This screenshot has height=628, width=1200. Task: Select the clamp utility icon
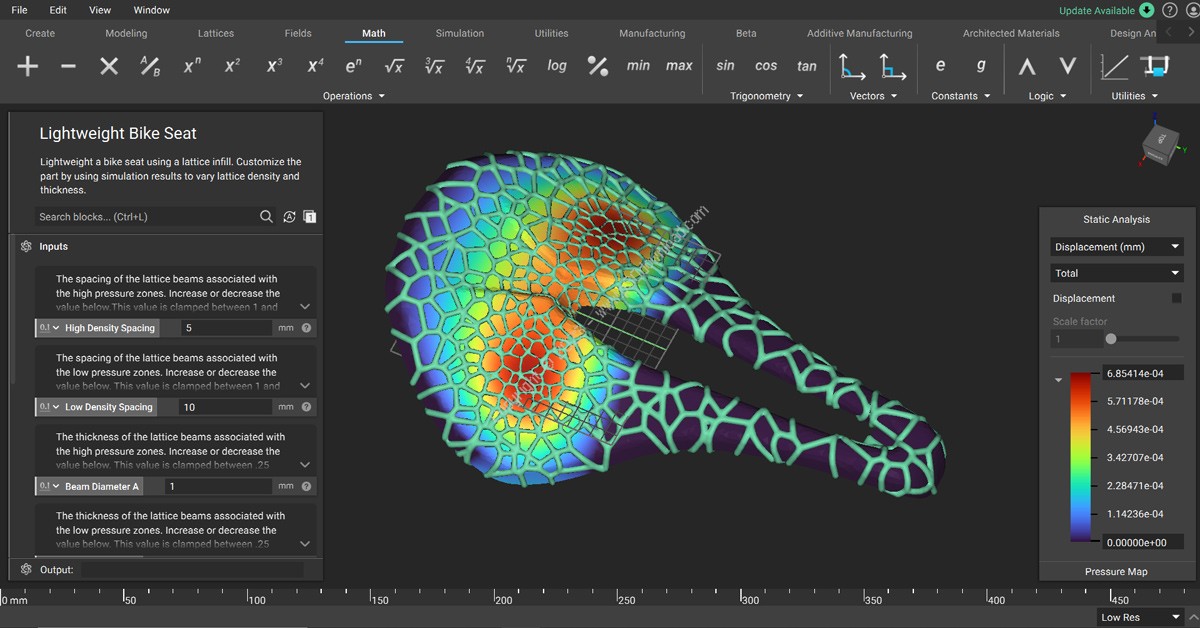point(1156,66)
